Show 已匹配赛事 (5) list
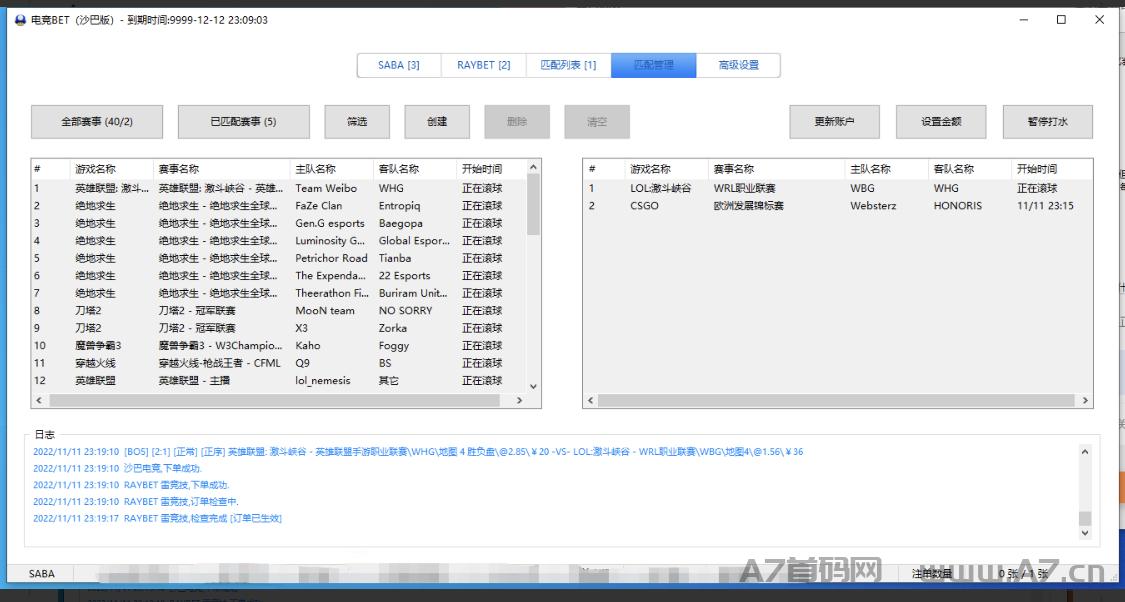The image size is (1125, 602). pos(243,122)
